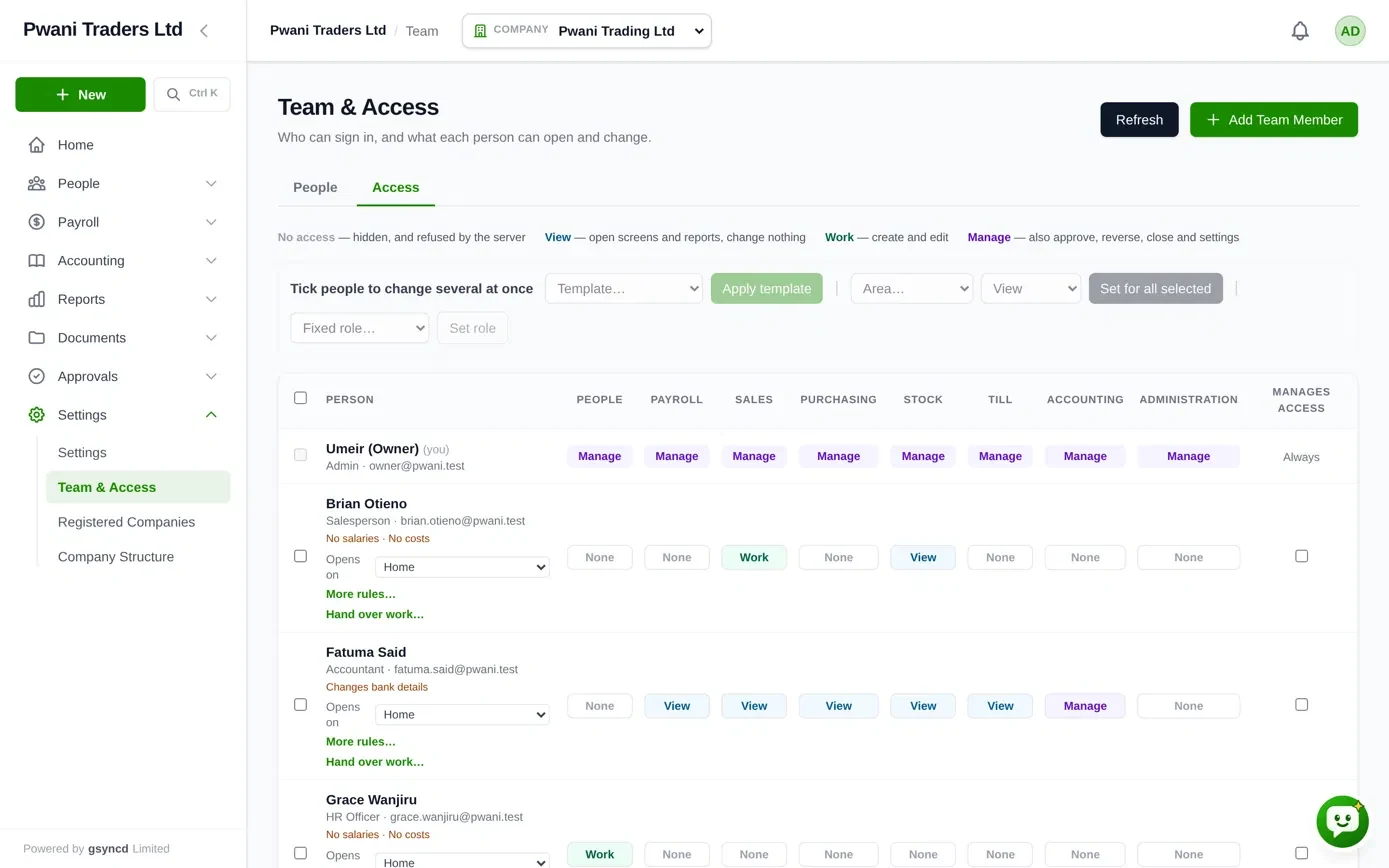Open the Area dropdown

(x=912, y=289)
